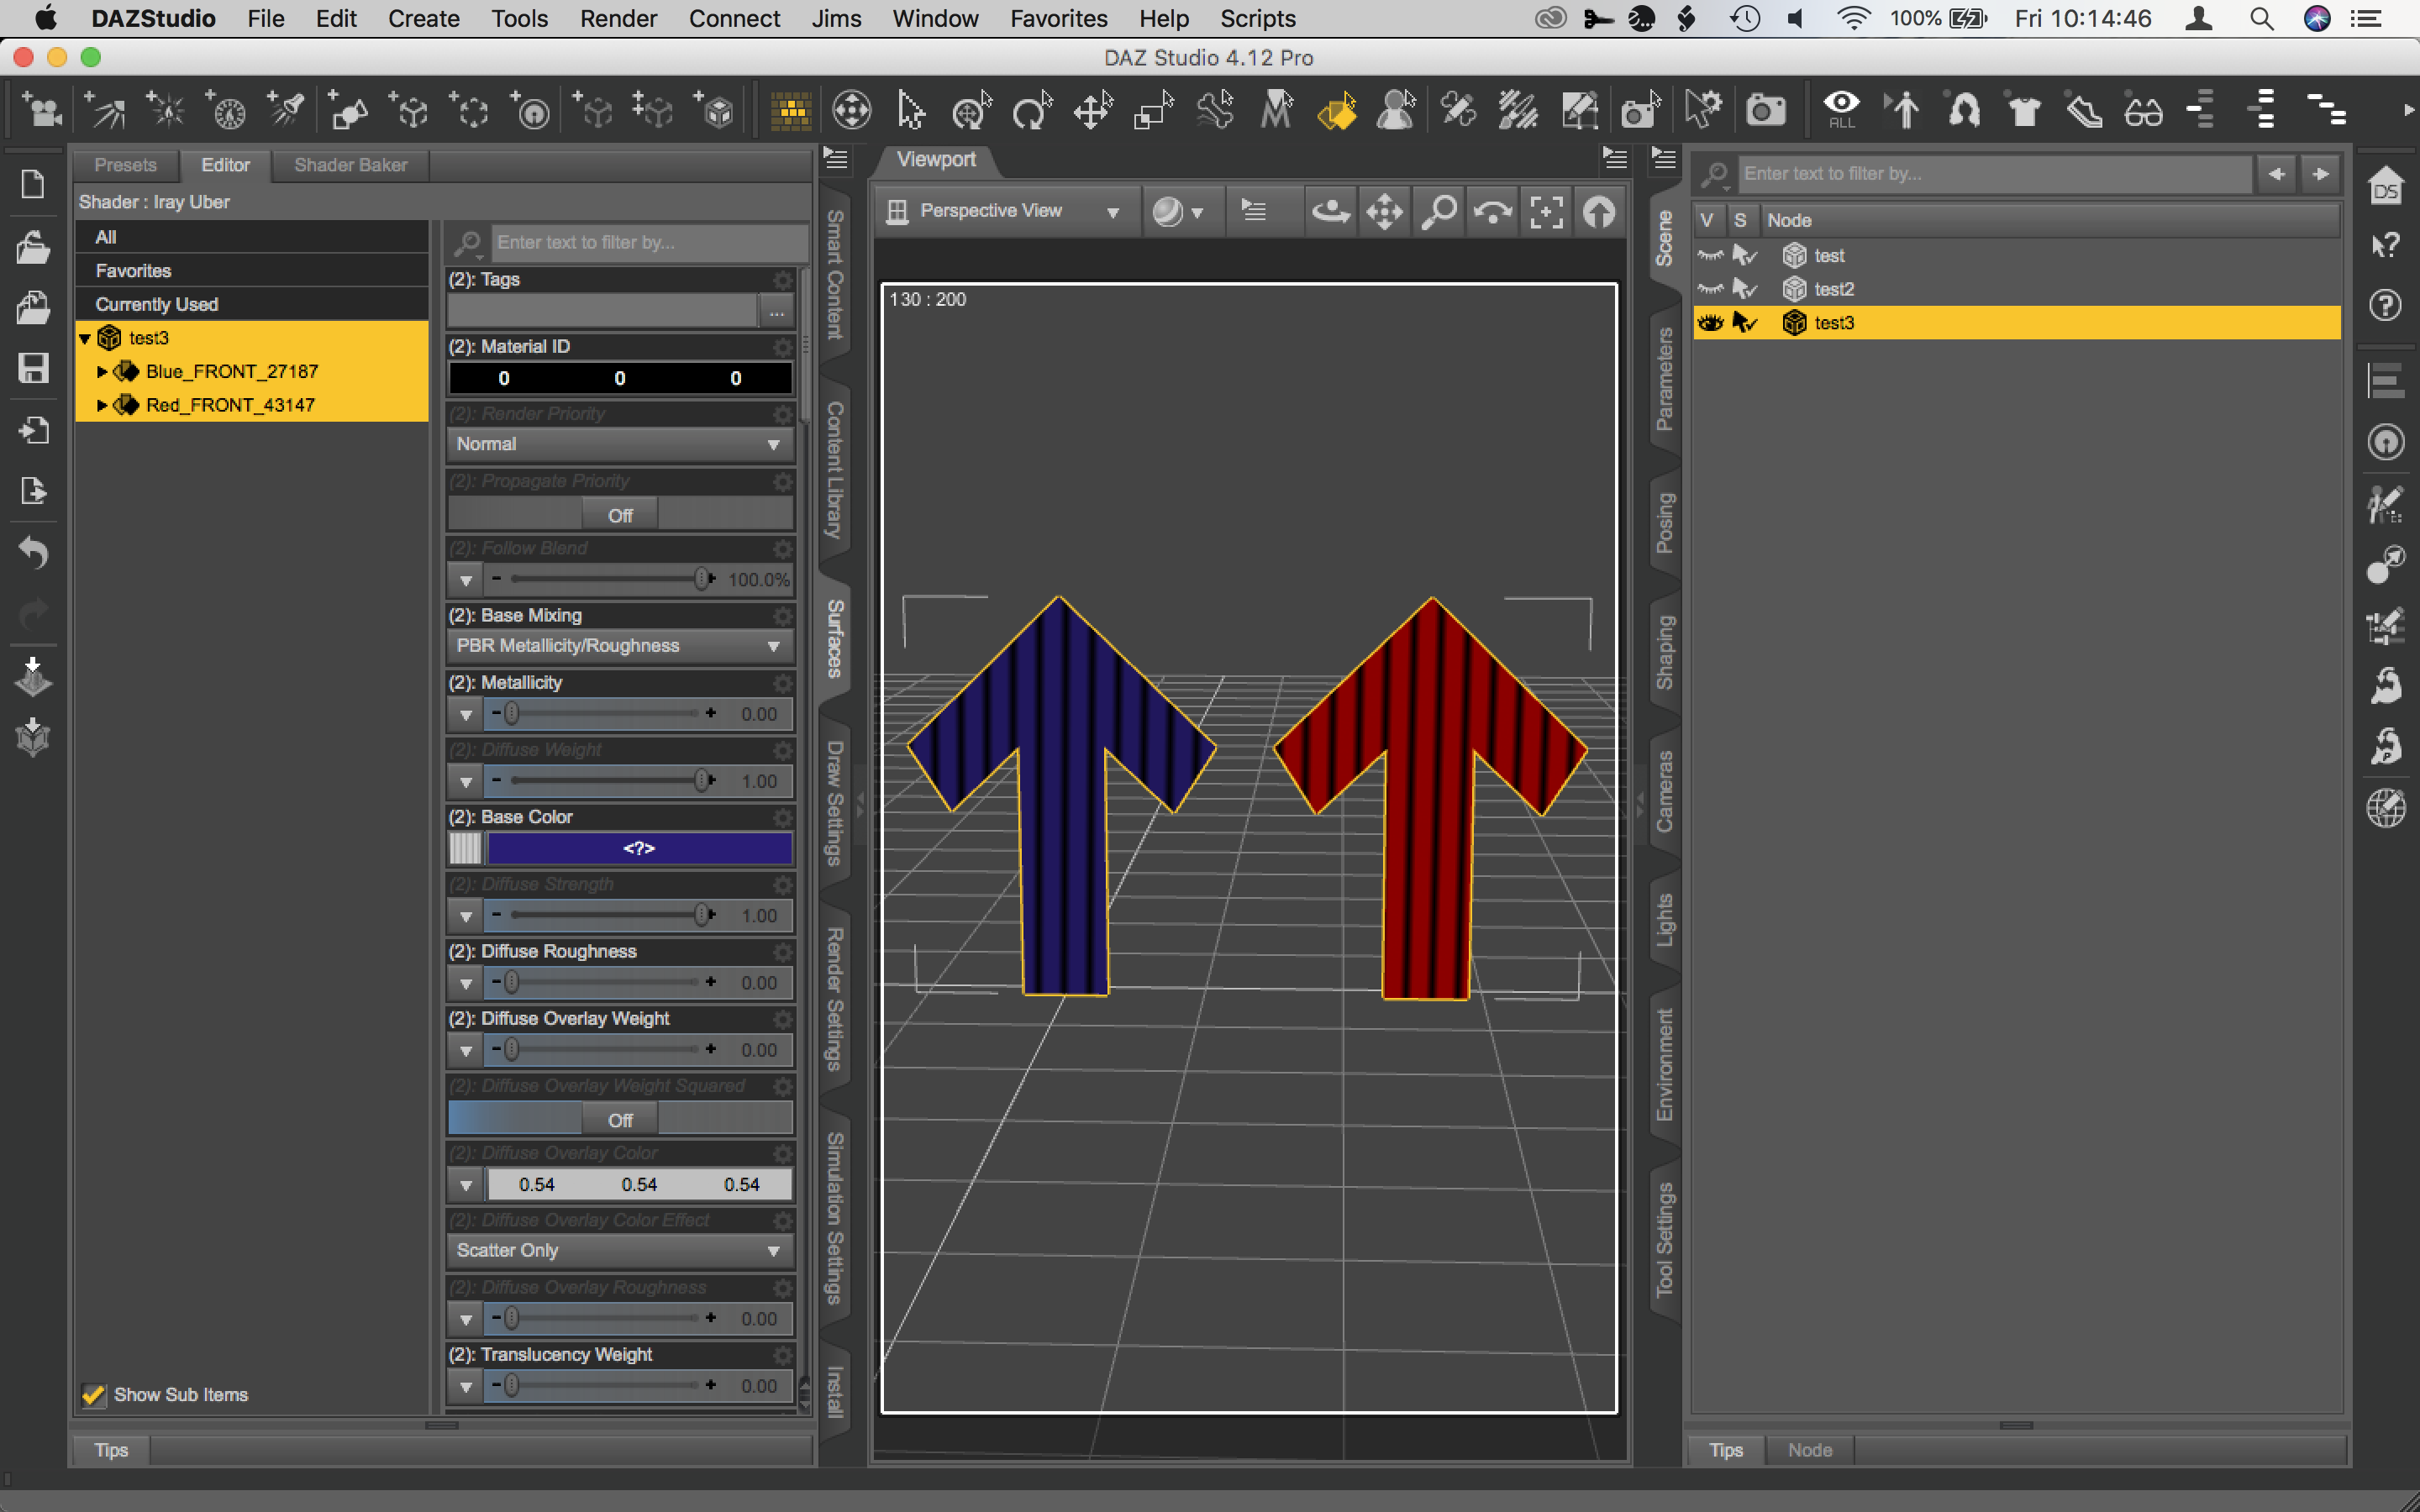The height and width of the screenshot is (1512, 2420).
Task: Click the Base Color swatch
Action: [639, 847]
